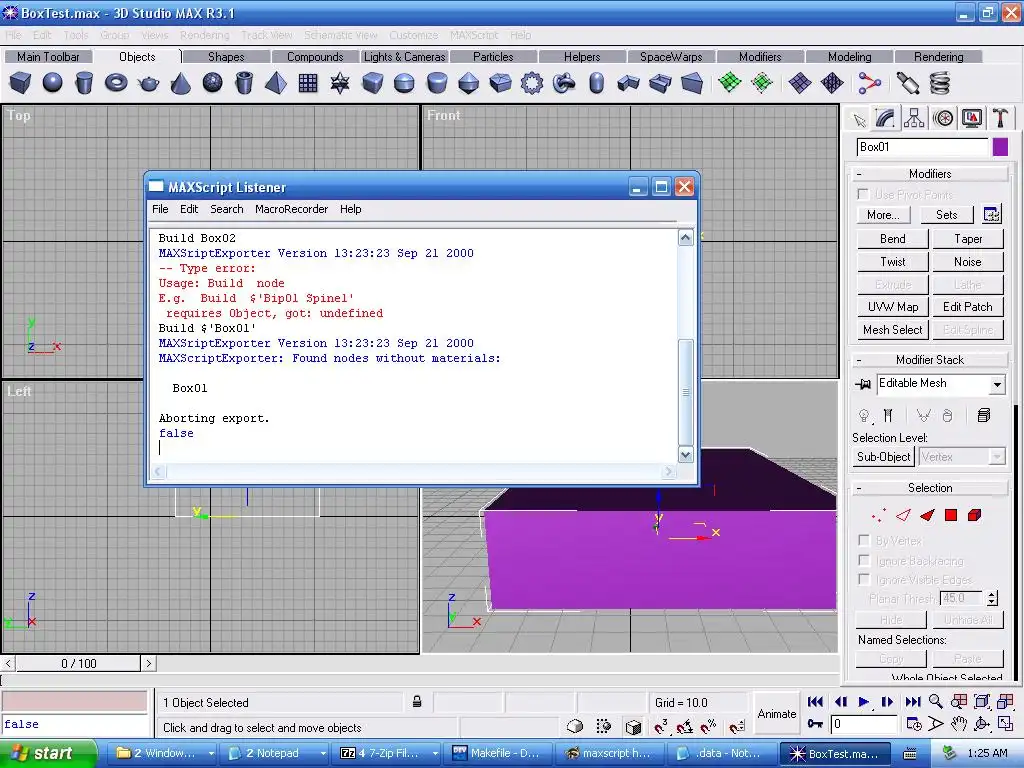This screenshot has width=1024, height=768.
Task: Select the Cylinder primitive icon
Action: 84,83
